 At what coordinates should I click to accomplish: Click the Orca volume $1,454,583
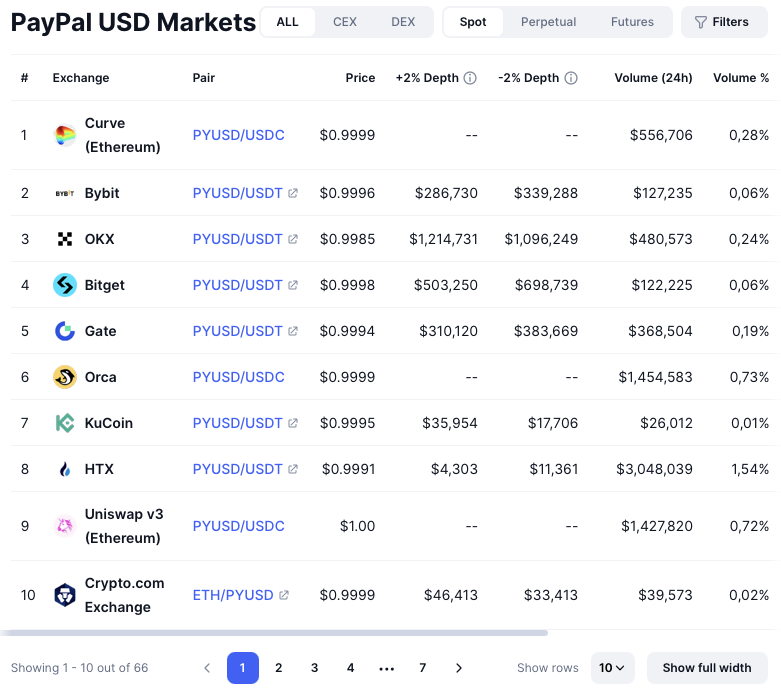655,377
